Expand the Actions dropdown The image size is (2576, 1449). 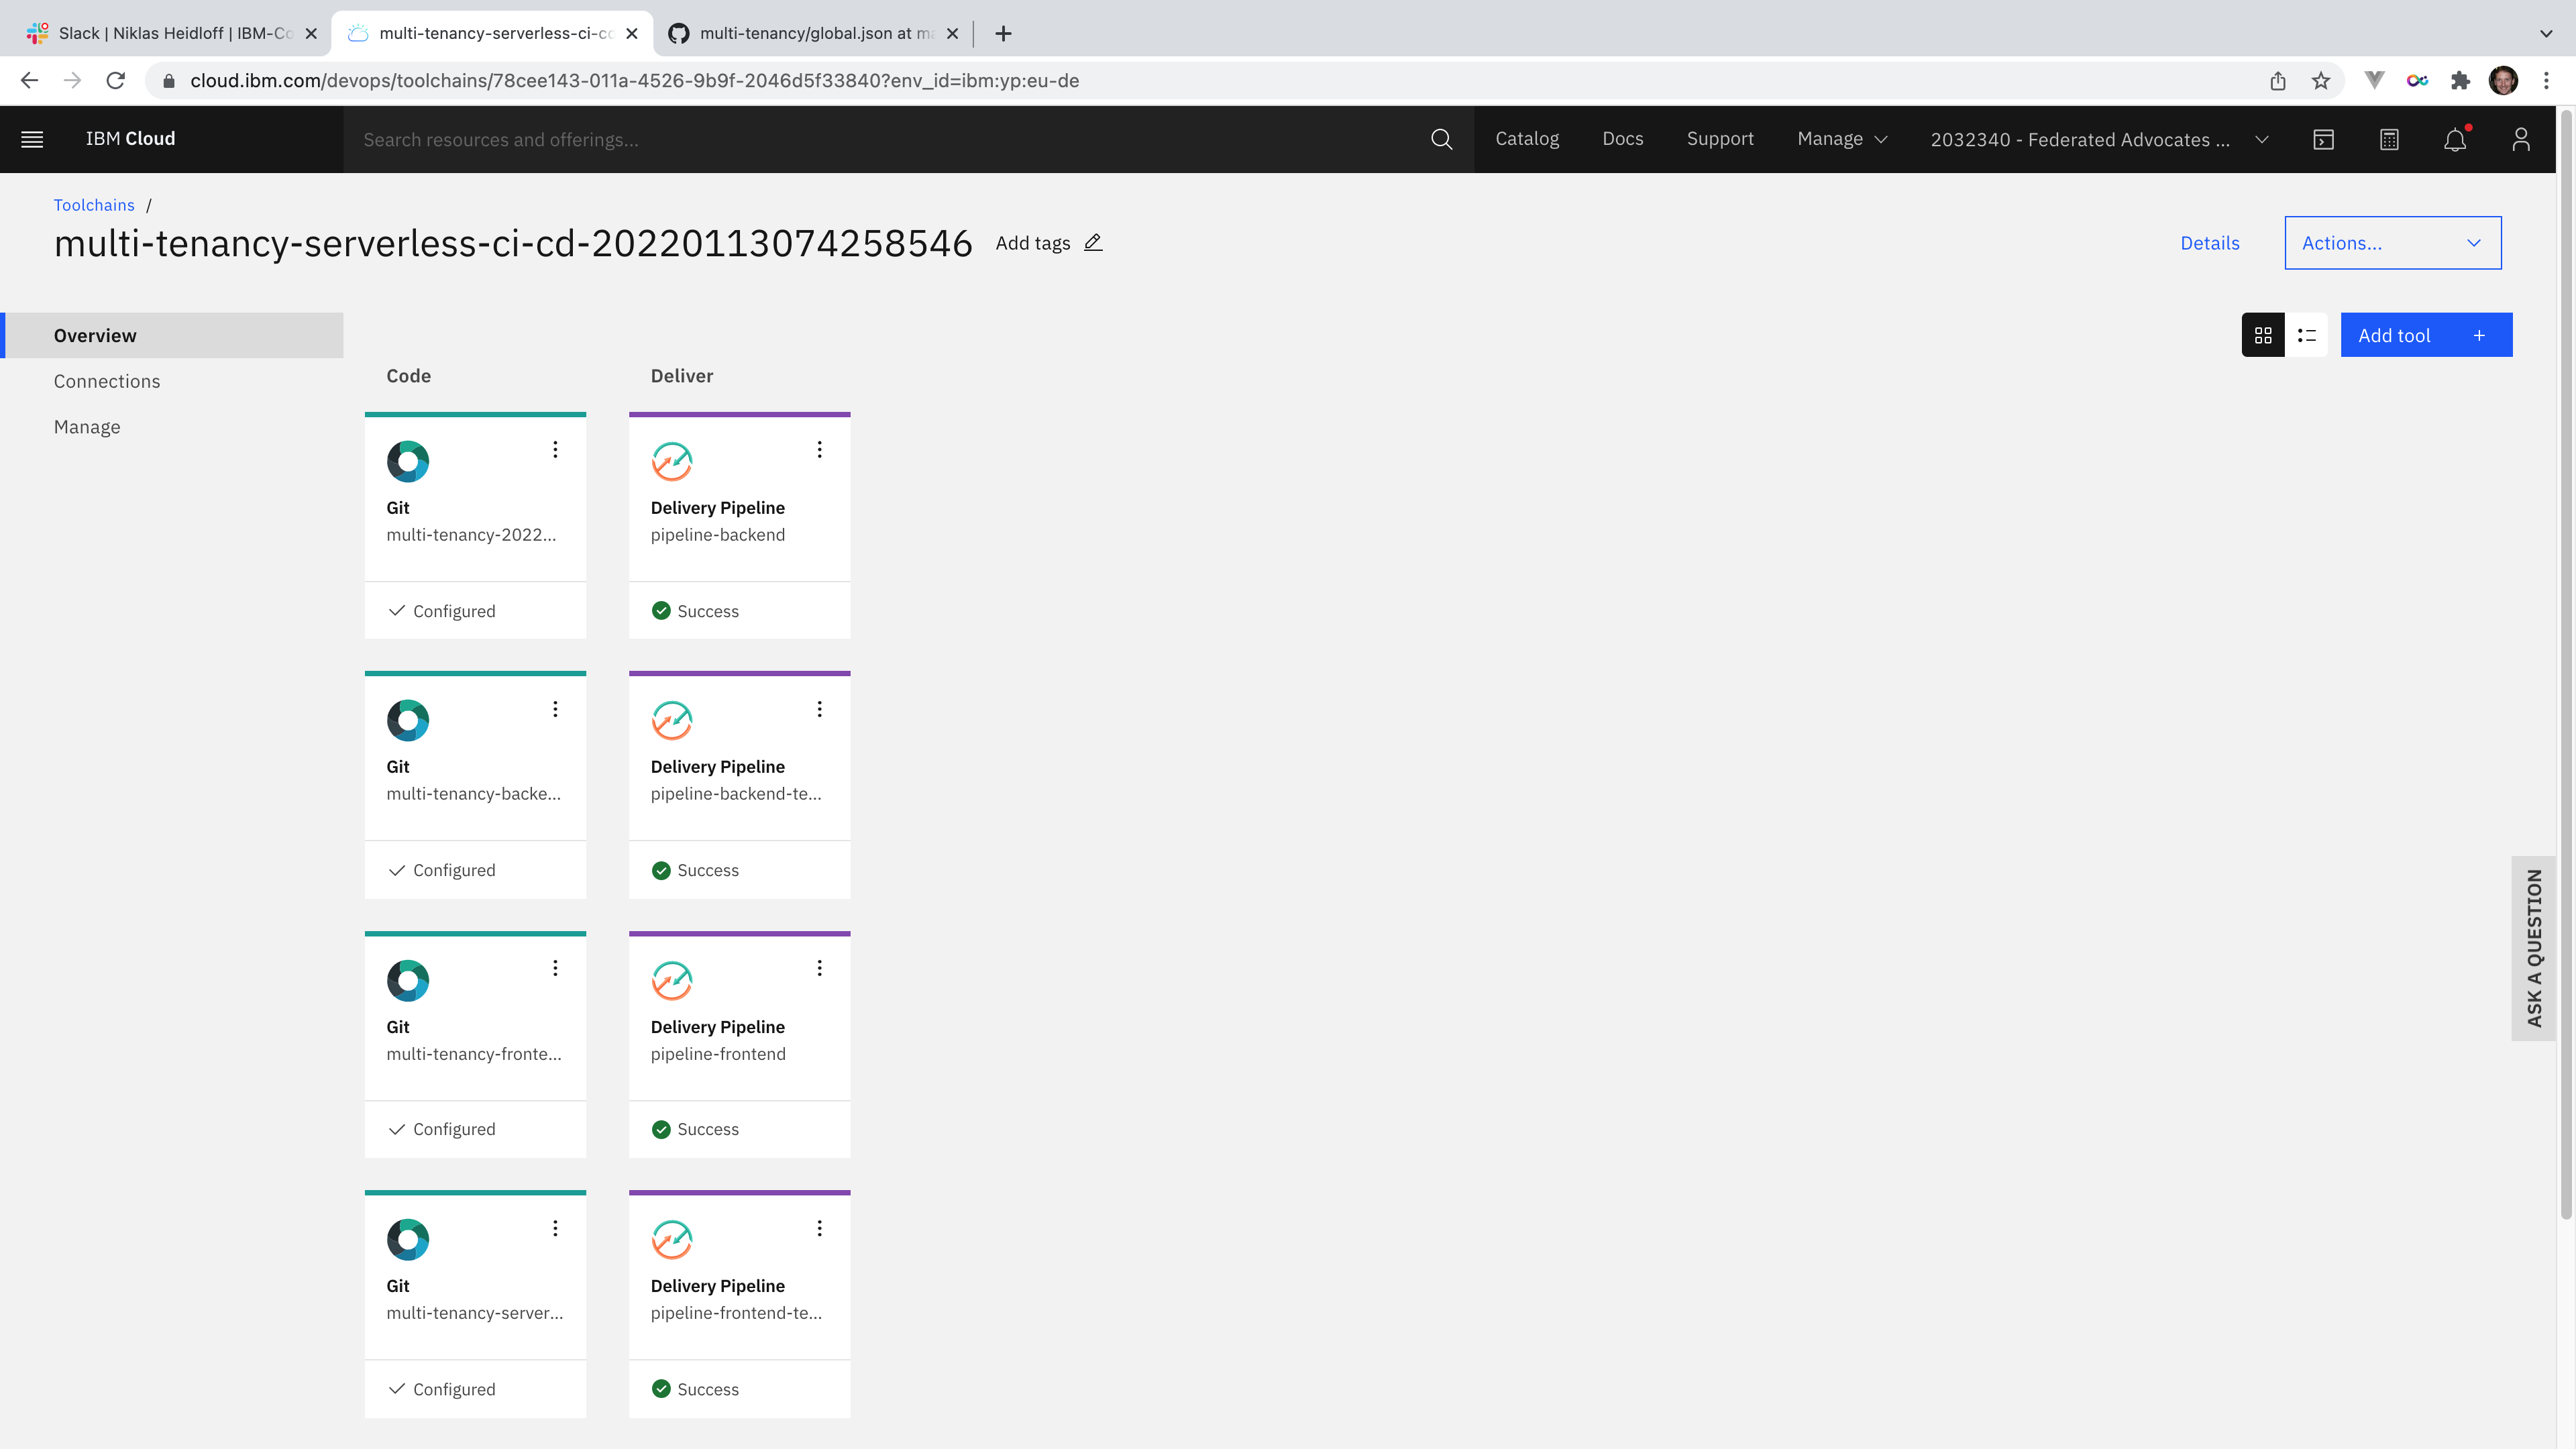(x=2392, y=243)
